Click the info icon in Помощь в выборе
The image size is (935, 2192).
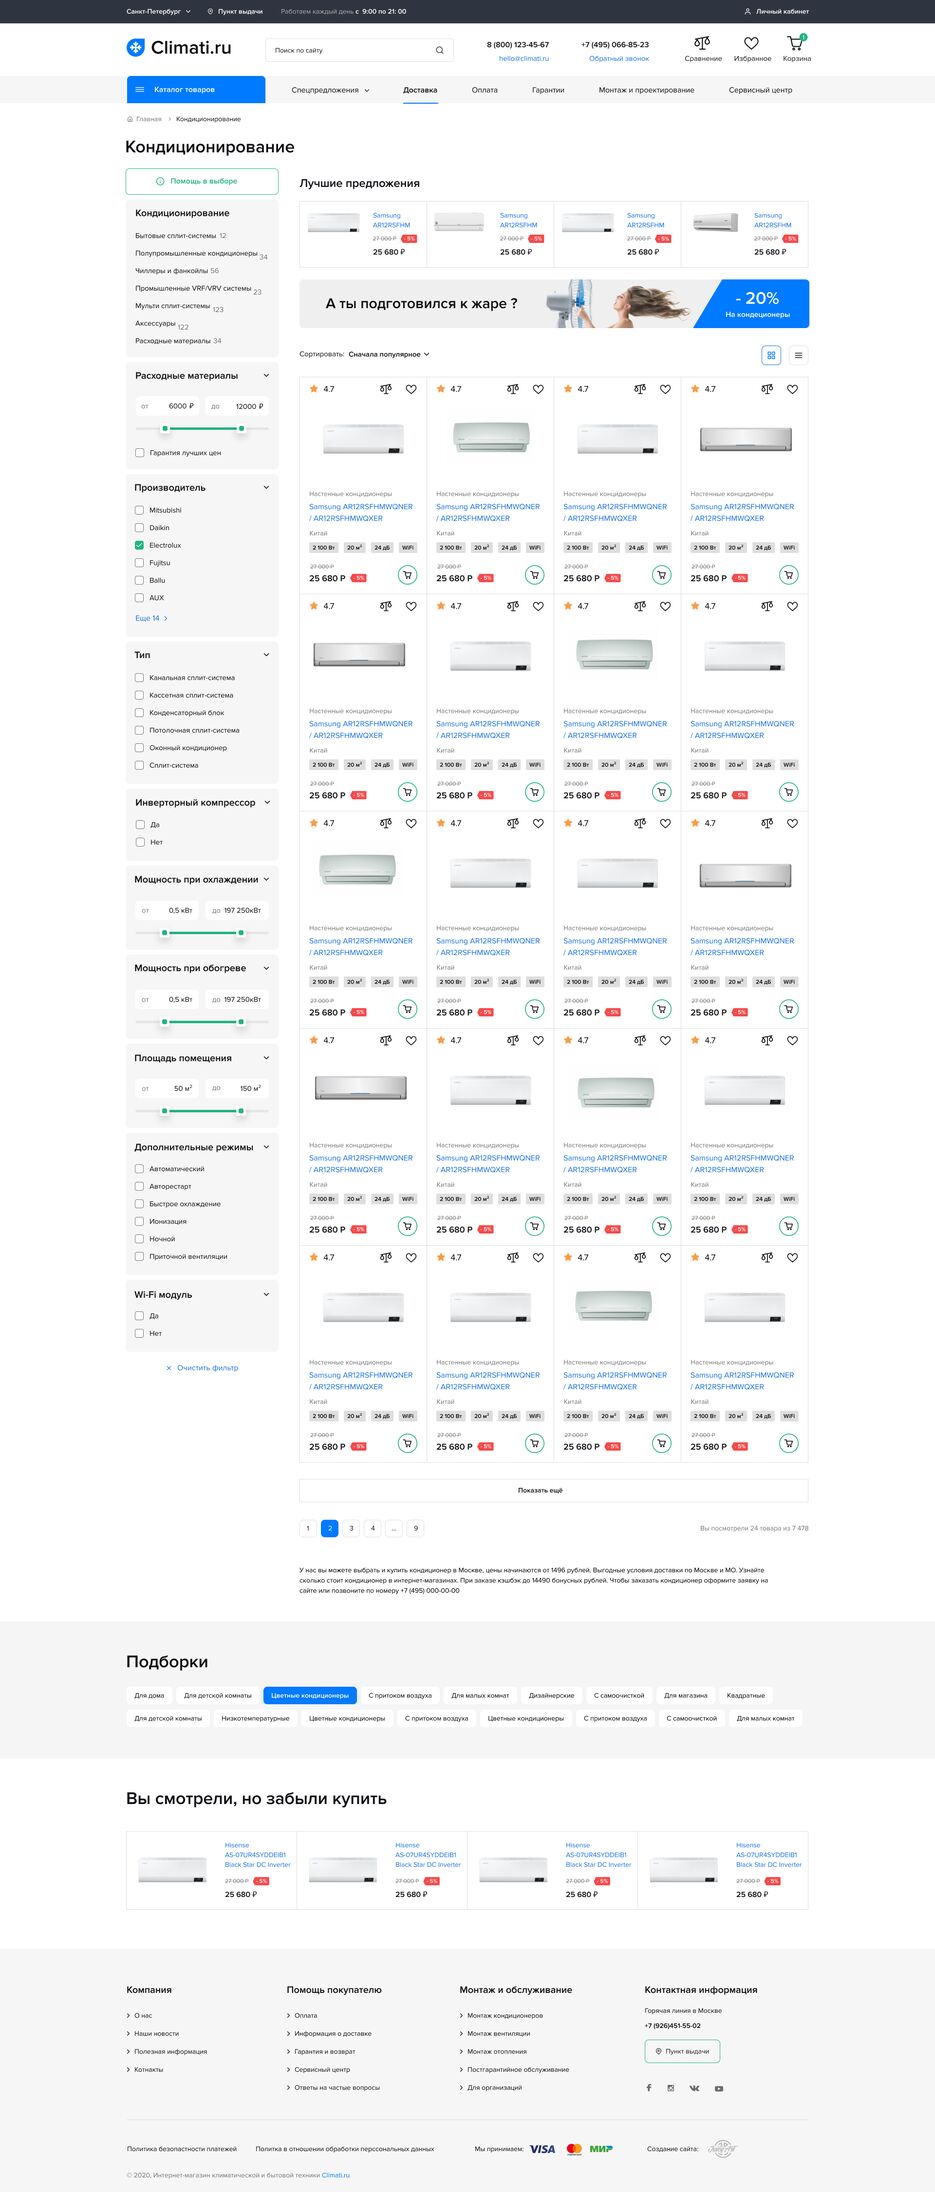160,181
